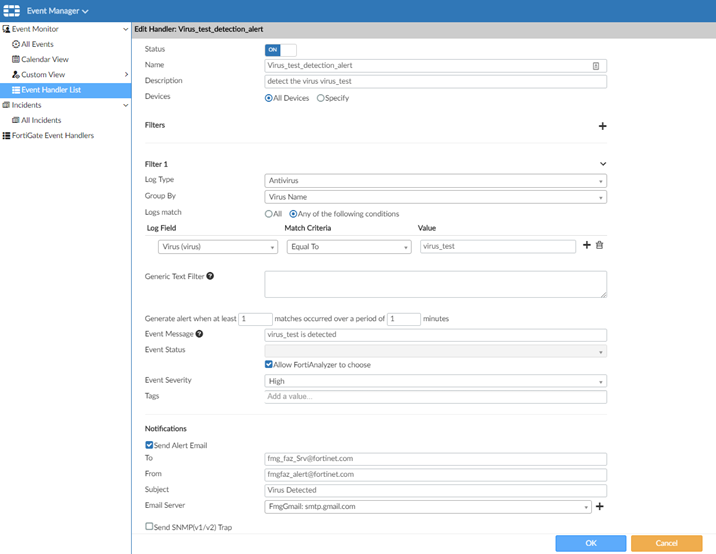Open the Event Severity dropdown
Image resolution: width=716 pixels, height=554 pixels.
pyautogui.click(x=435, y=381)
